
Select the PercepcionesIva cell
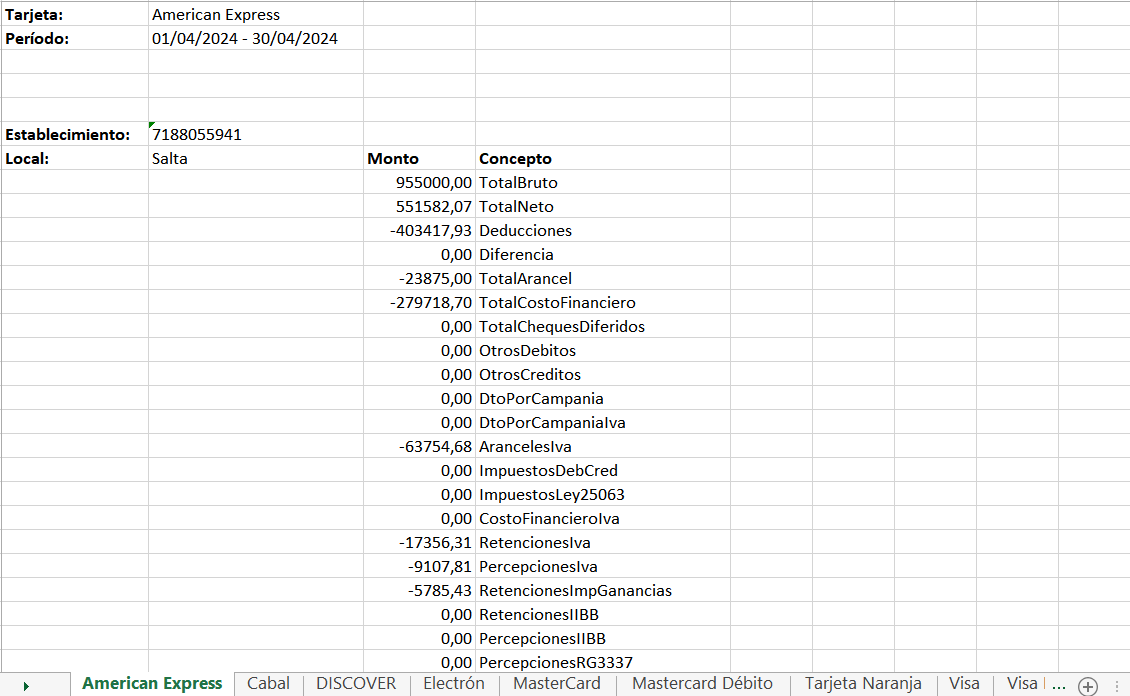tap(602, 566)
